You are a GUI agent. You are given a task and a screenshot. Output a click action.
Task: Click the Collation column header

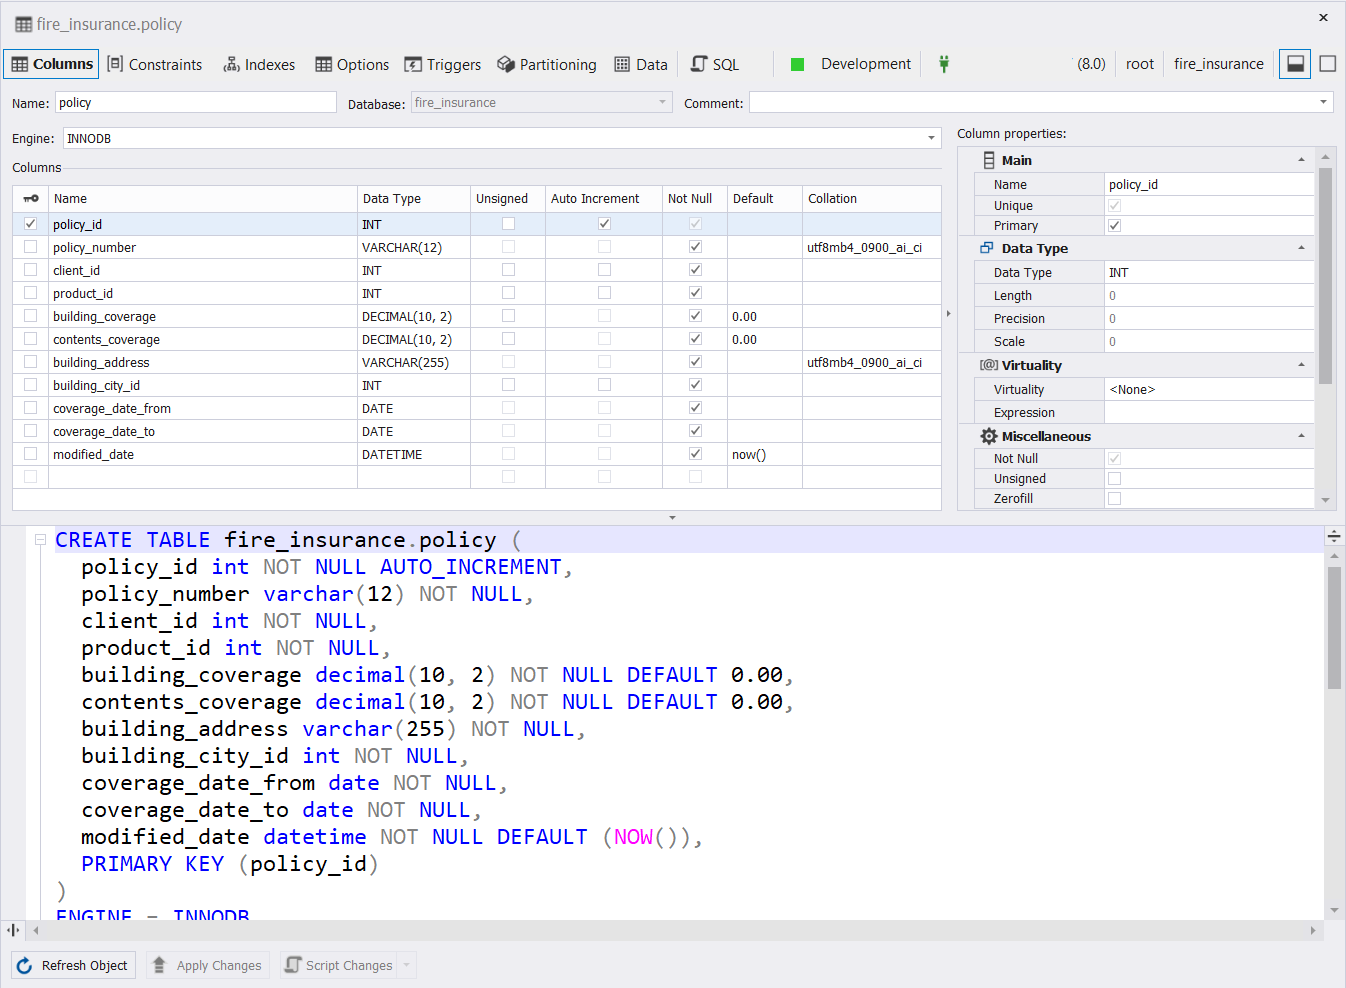pyautogui.click(x=871, y=198)
